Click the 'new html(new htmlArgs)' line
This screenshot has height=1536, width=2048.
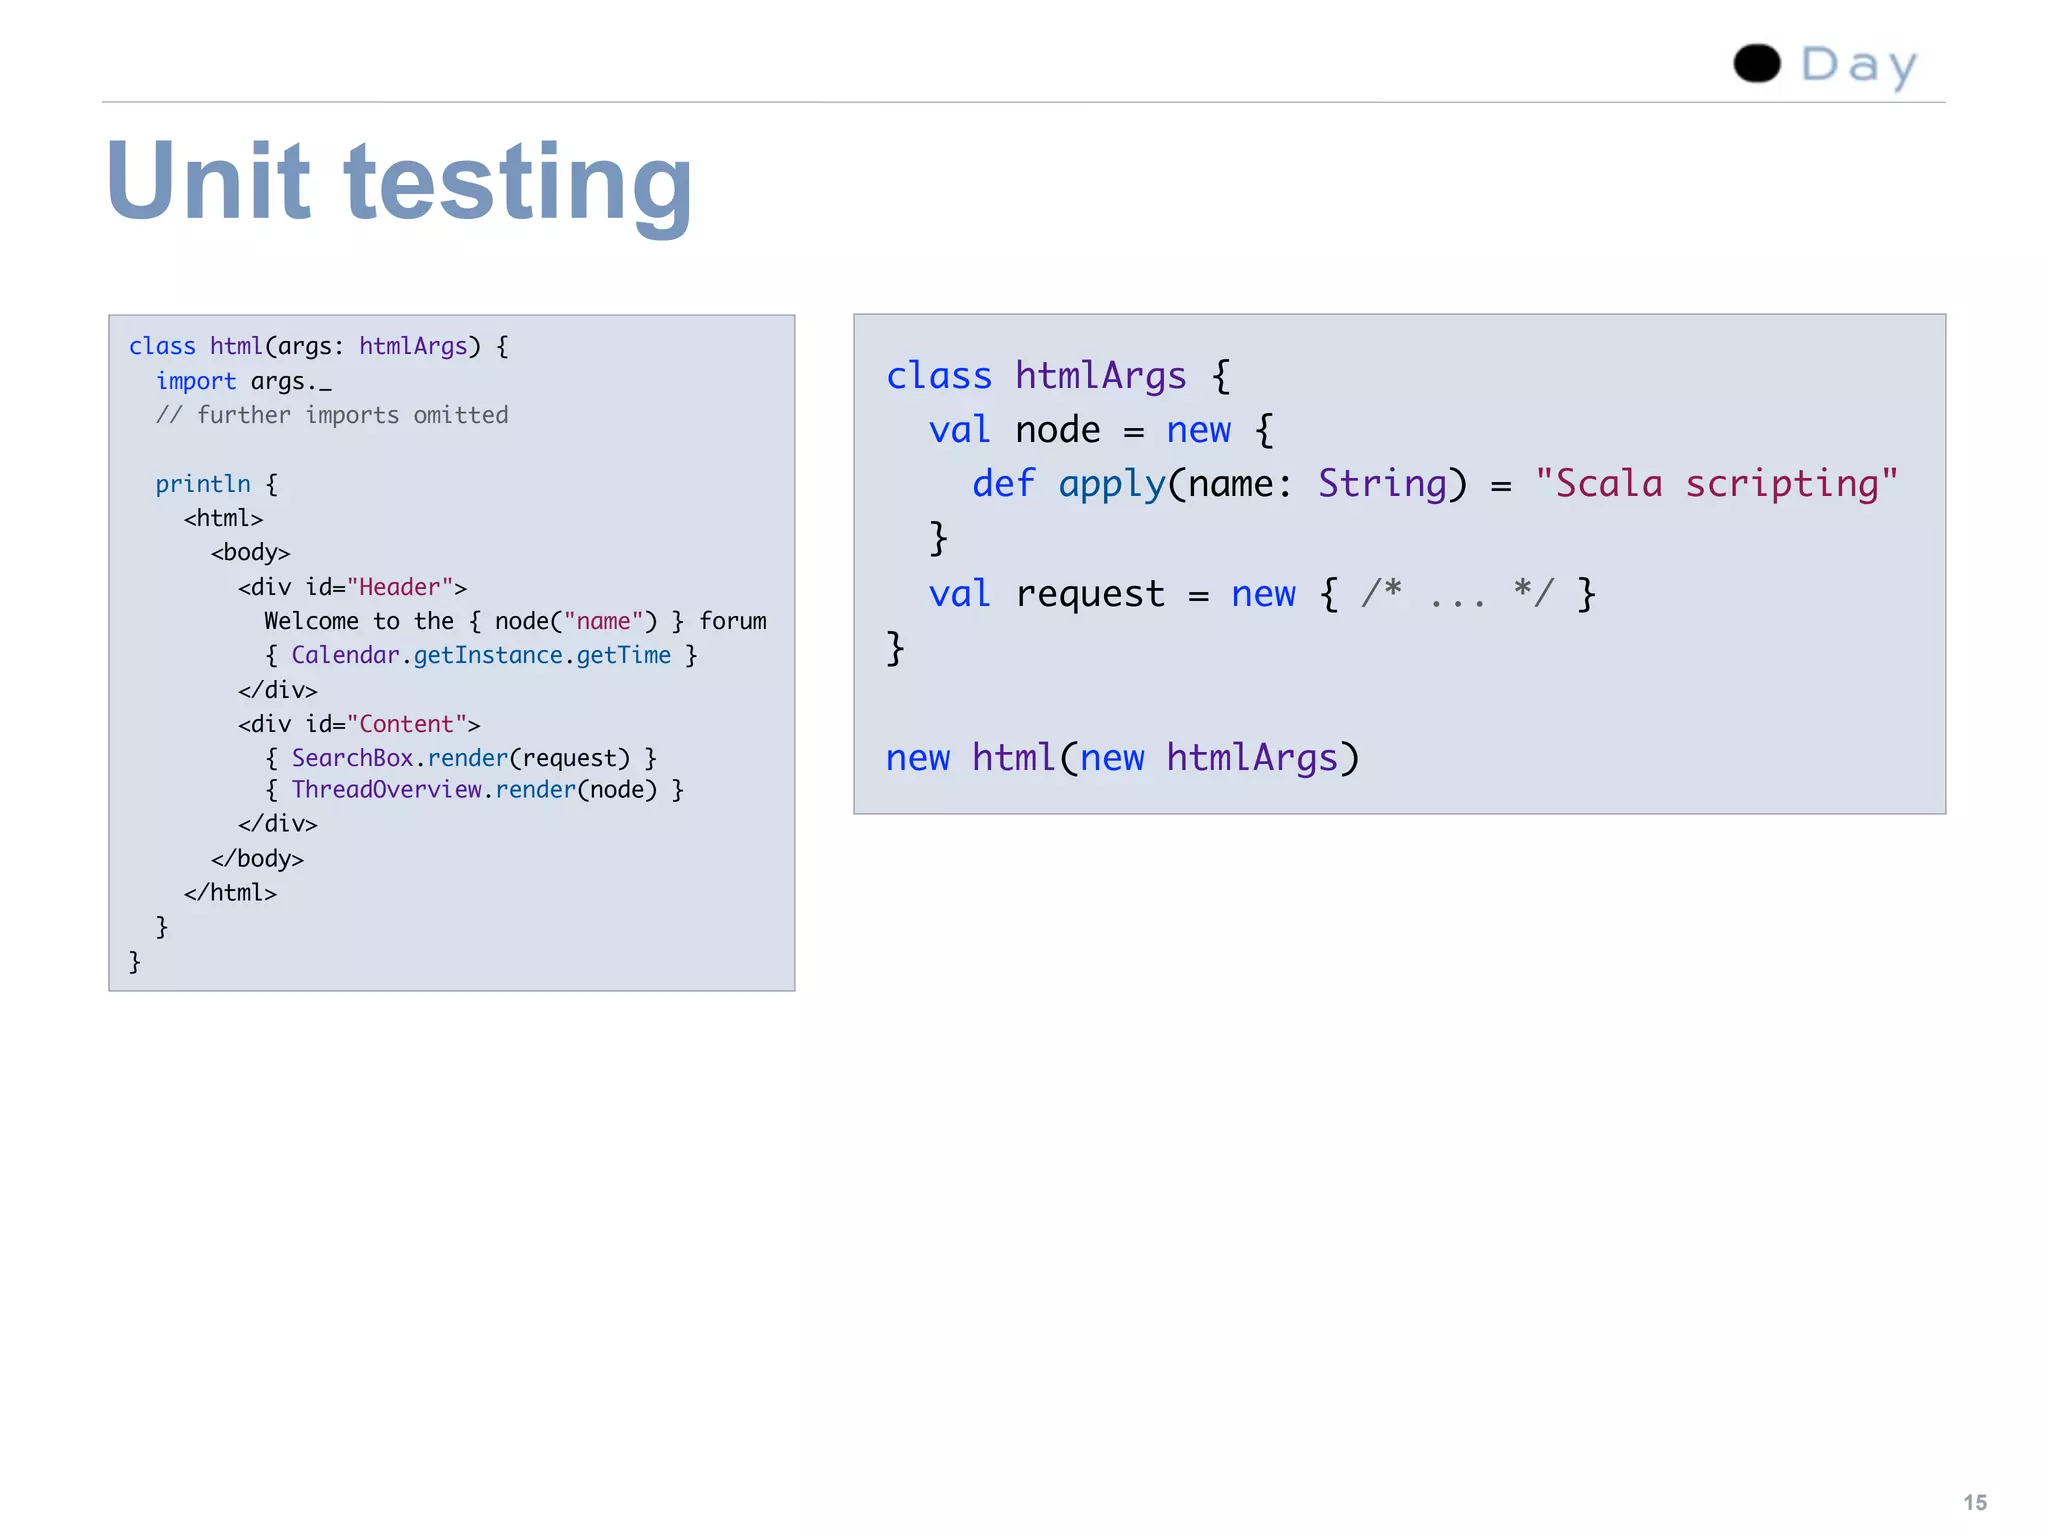tap(1123, 758)
